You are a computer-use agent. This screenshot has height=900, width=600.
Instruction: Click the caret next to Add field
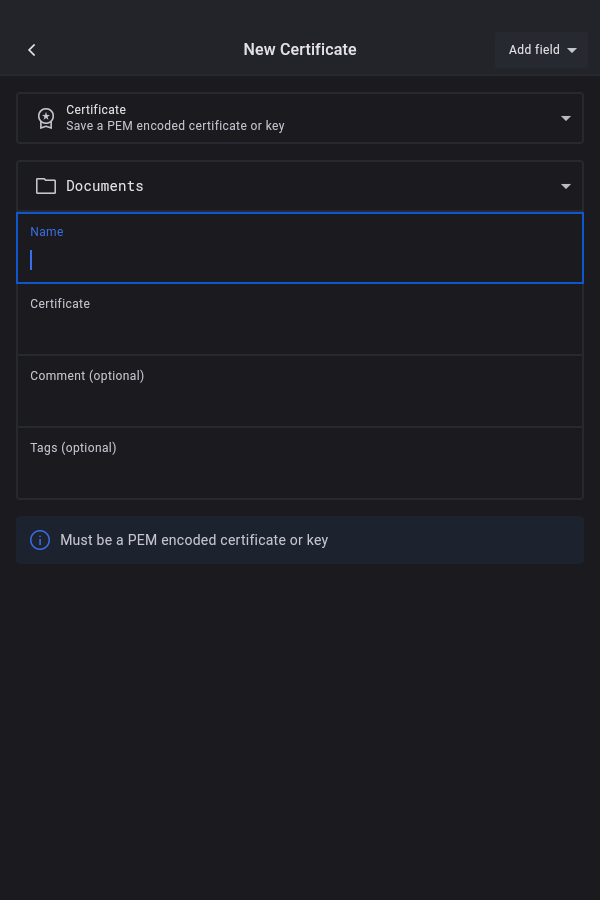point(572,50)
